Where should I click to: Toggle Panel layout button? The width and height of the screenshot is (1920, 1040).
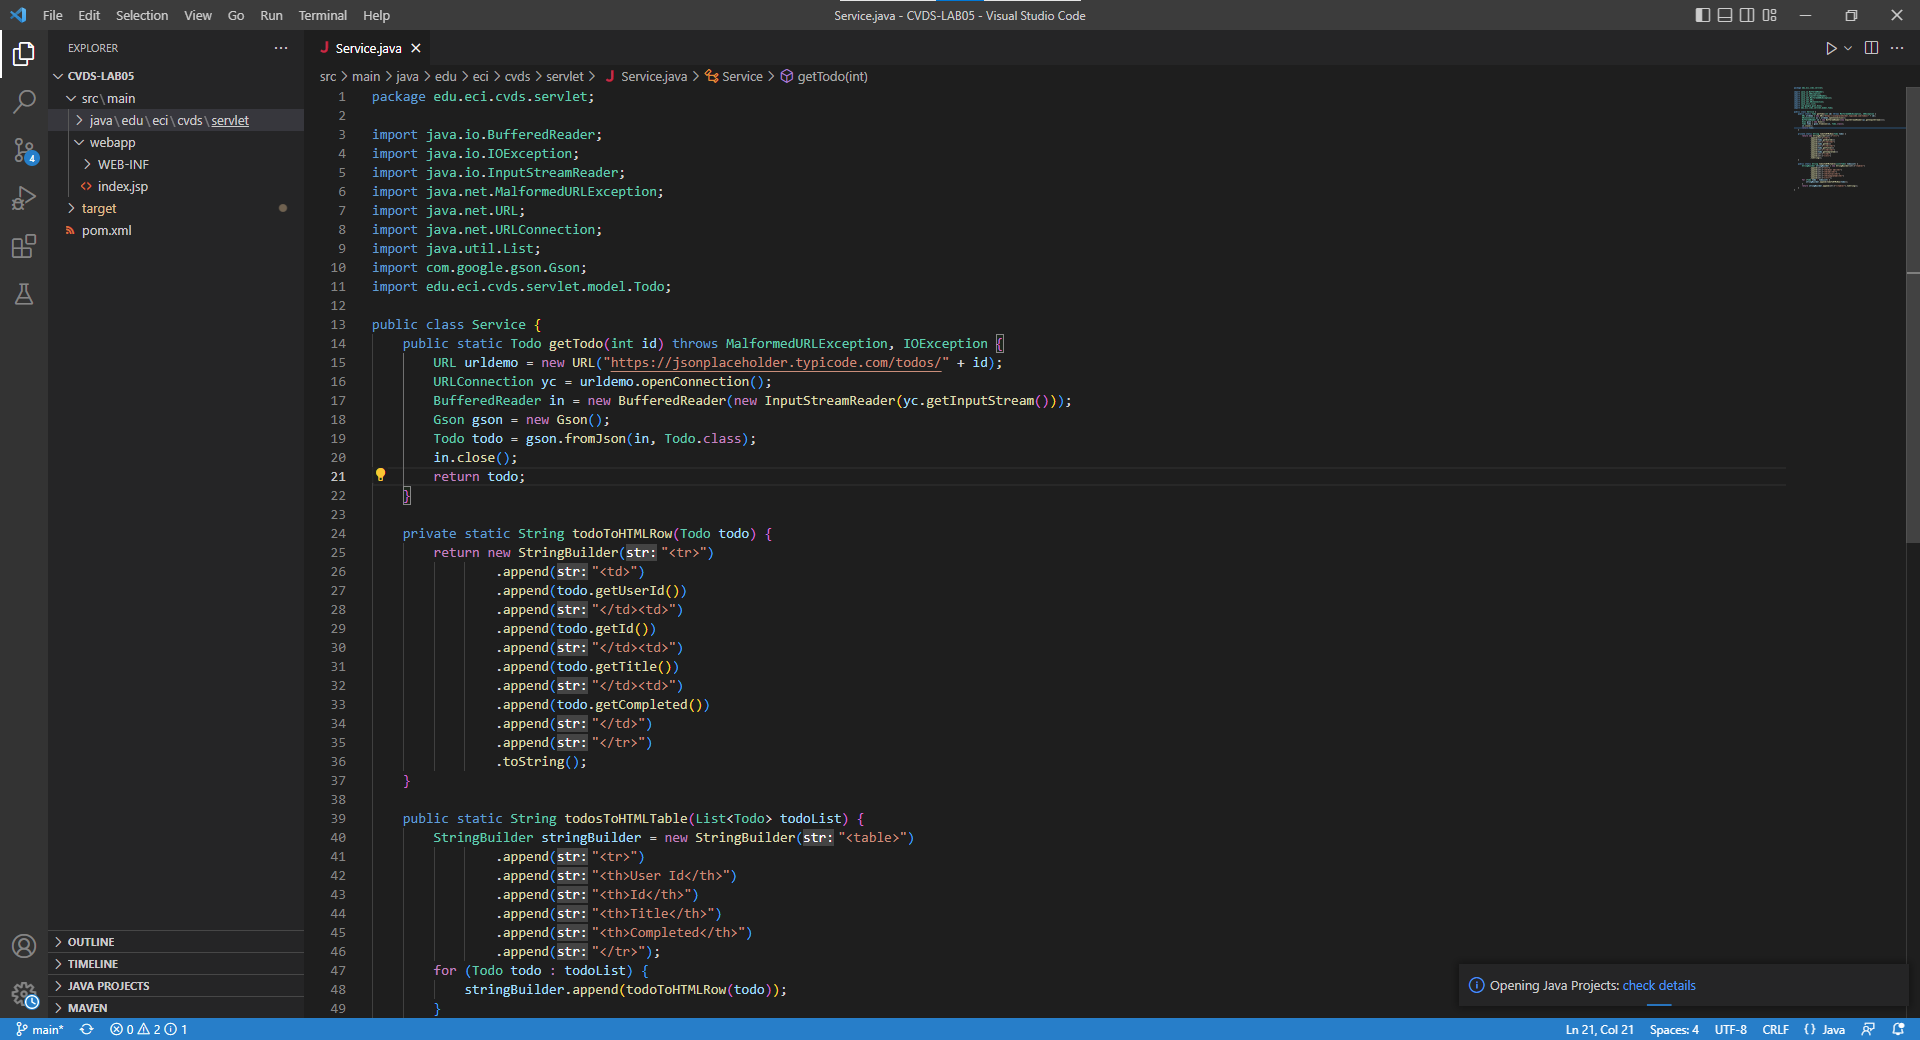point(1725,15)
